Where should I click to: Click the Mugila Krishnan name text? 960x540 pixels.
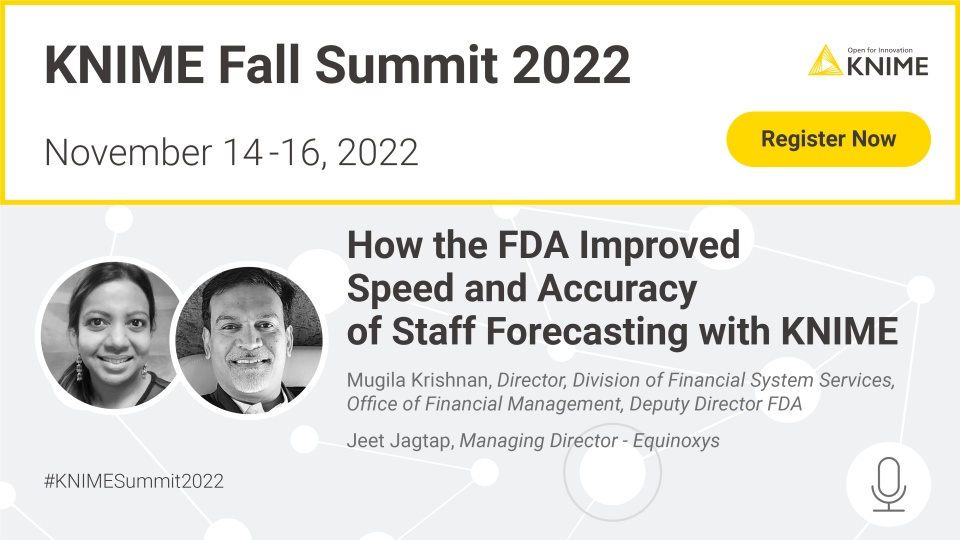coord(418,380)
